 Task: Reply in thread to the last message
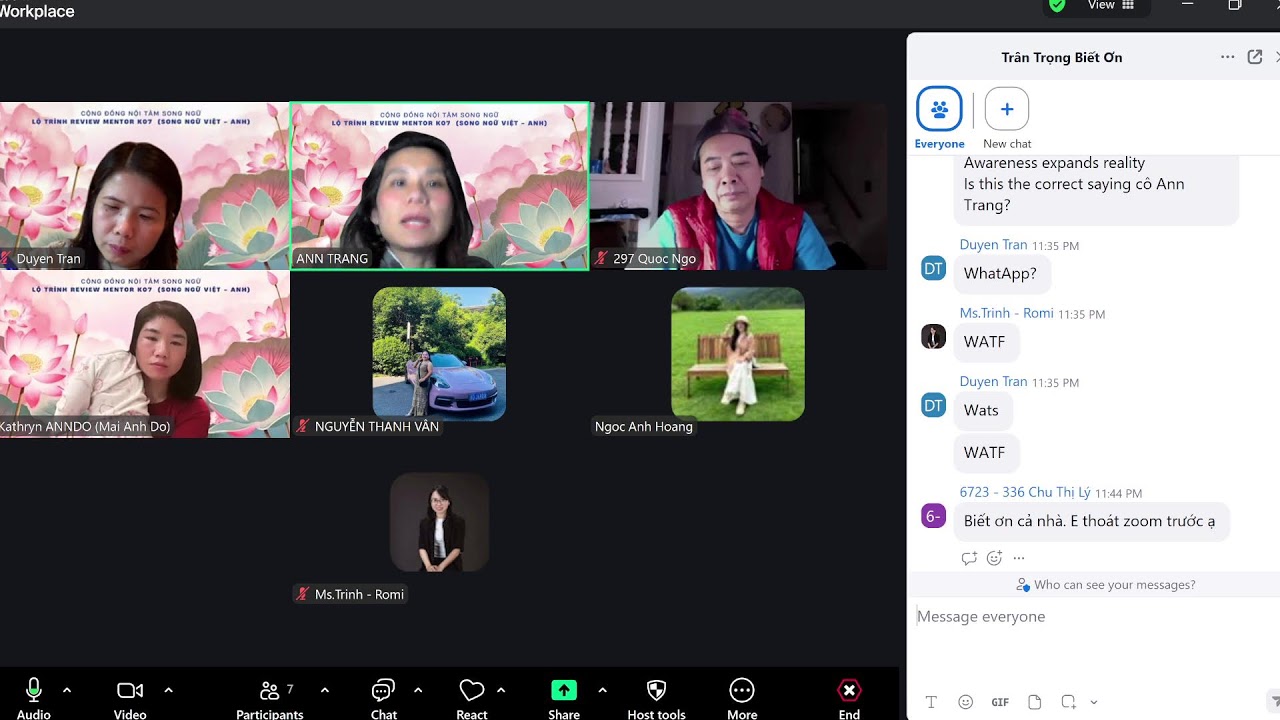(969, 559)
